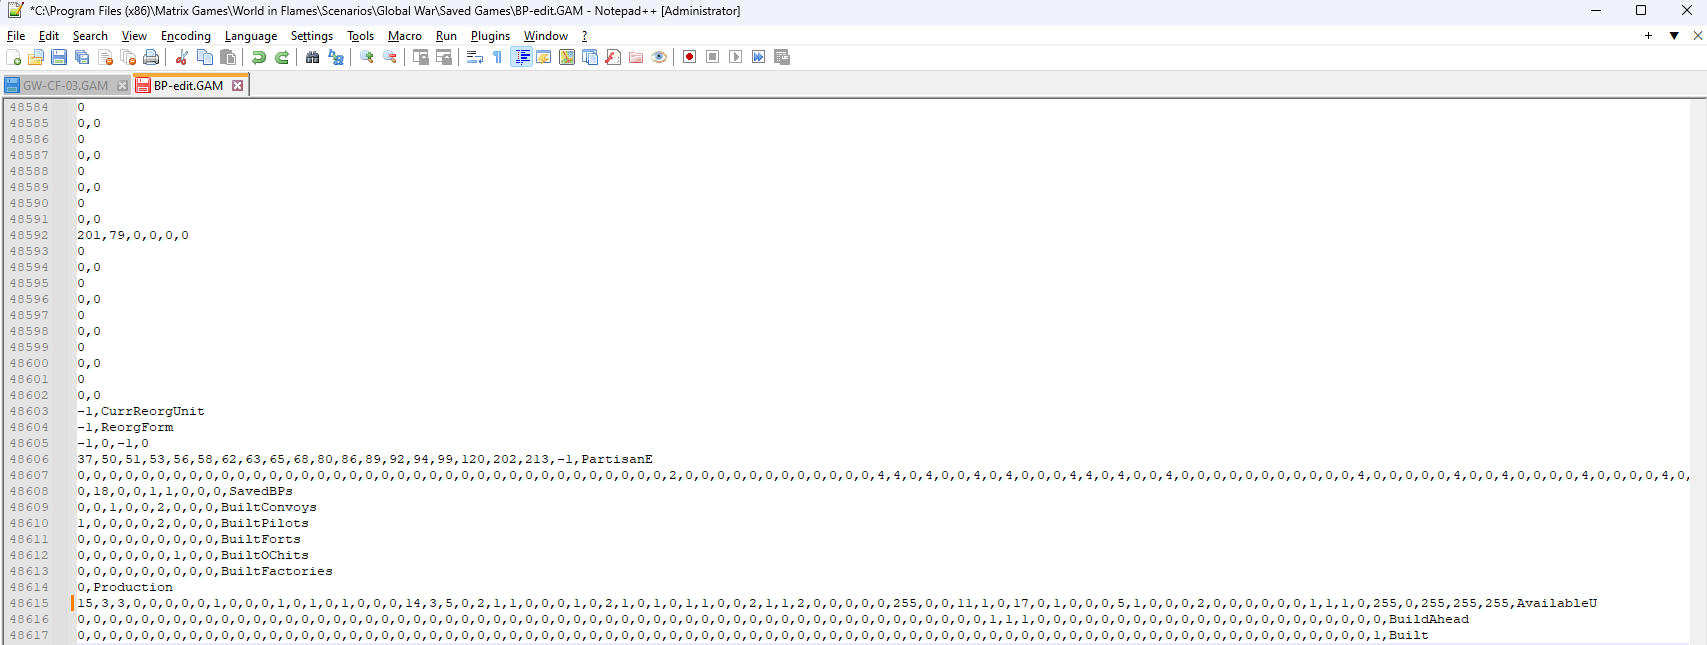The height and width of the screenshot is (645, 1707).
Task: Open Find with the binoculars icon
Action: (x=313, y=57)
